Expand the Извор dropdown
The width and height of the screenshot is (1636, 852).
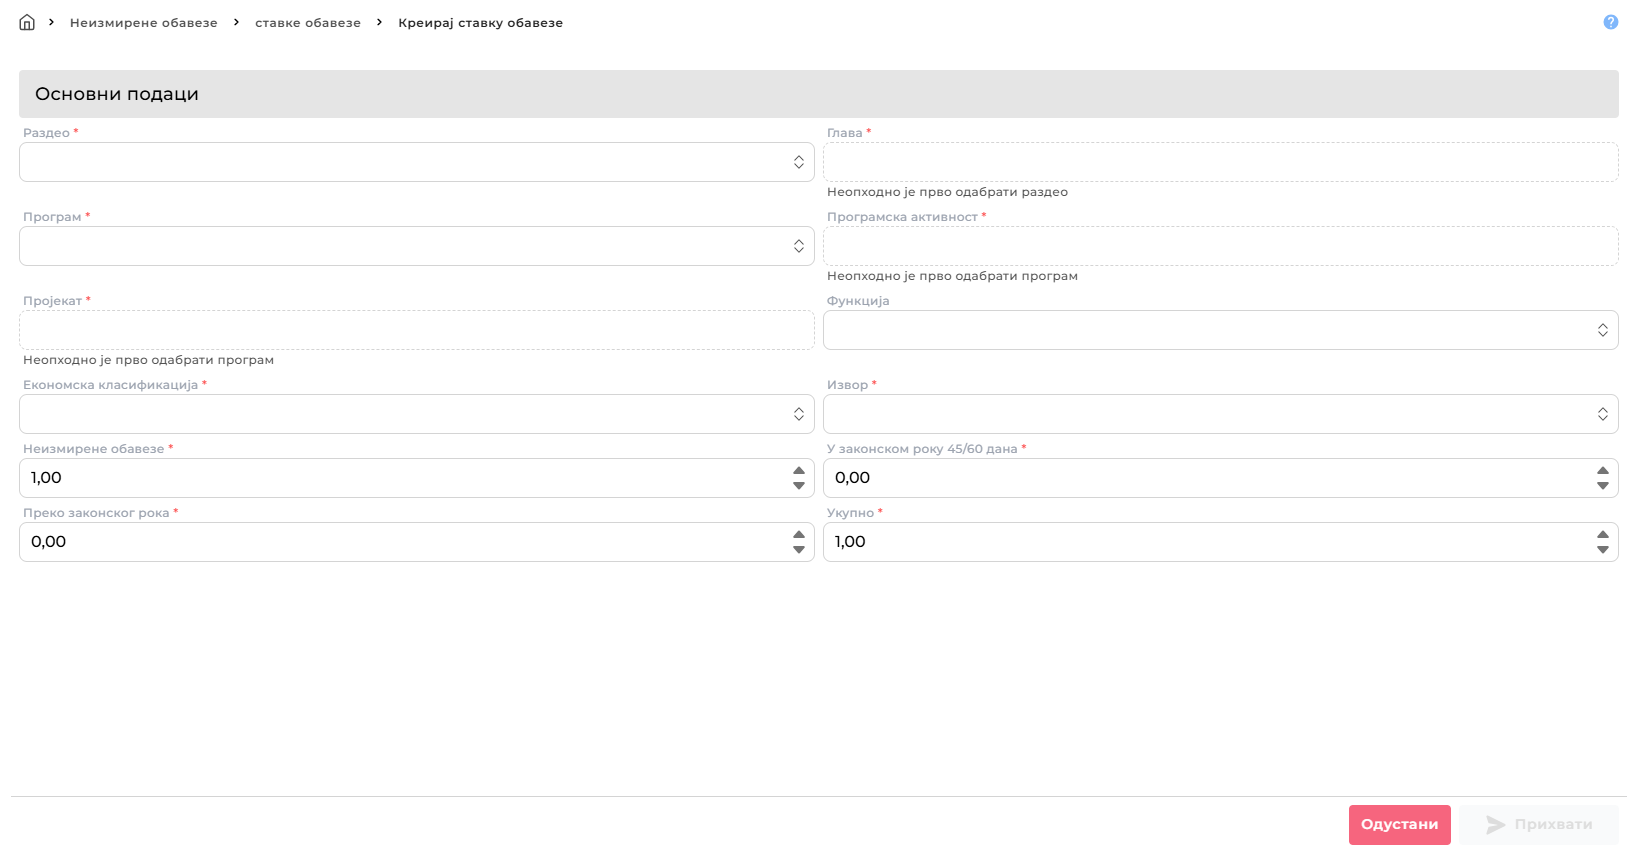click(x=1220, y=414)
